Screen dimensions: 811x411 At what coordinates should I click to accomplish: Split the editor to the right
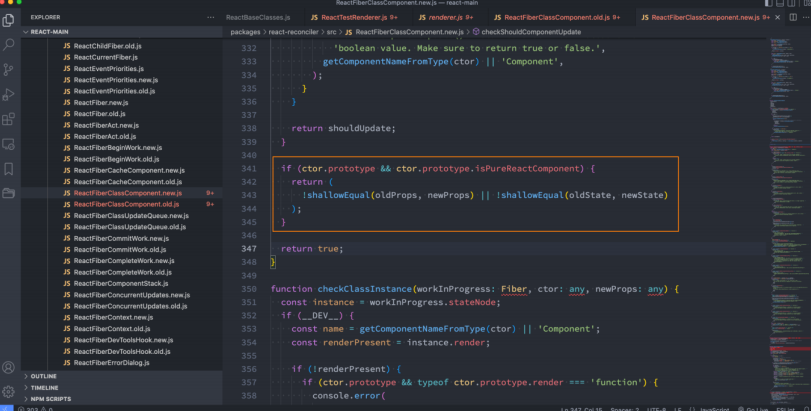tap(793, 17)
